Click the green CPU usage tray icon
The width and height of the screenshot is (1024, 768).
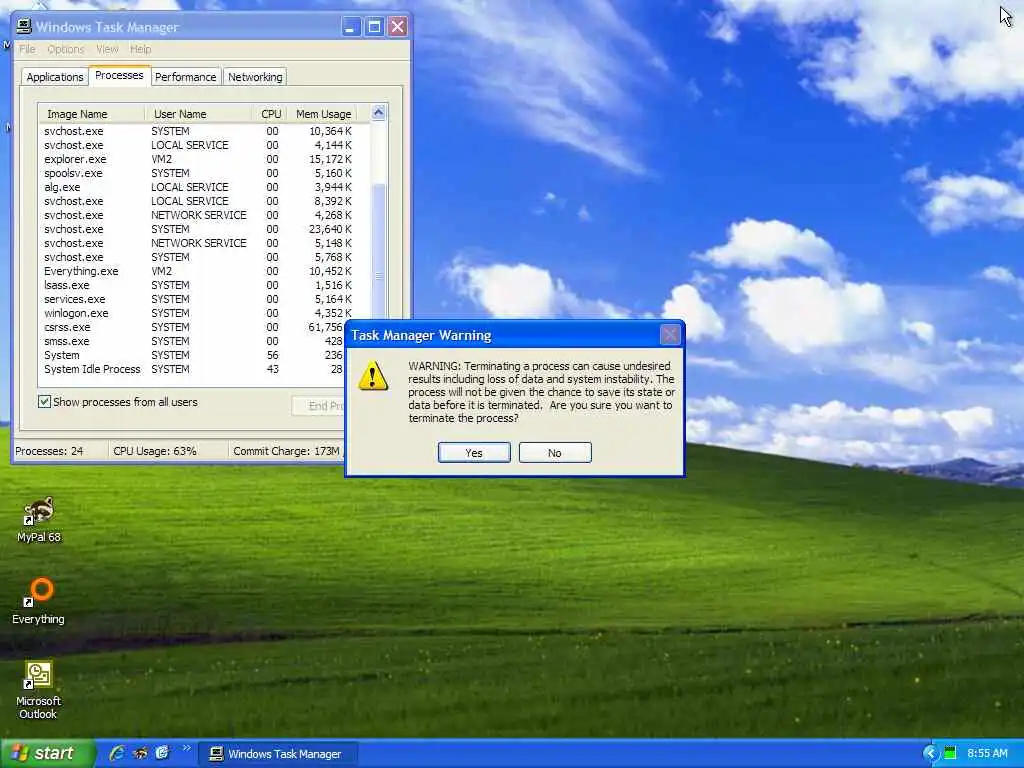[x=951, y=754]
